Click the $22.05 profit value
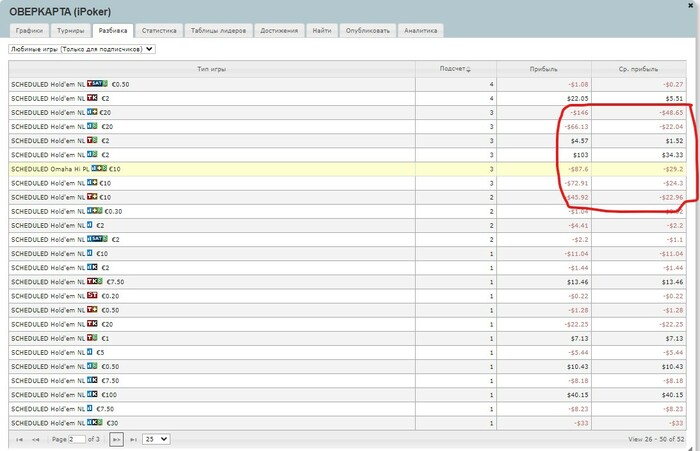700x451 pixels. point(578,98)
